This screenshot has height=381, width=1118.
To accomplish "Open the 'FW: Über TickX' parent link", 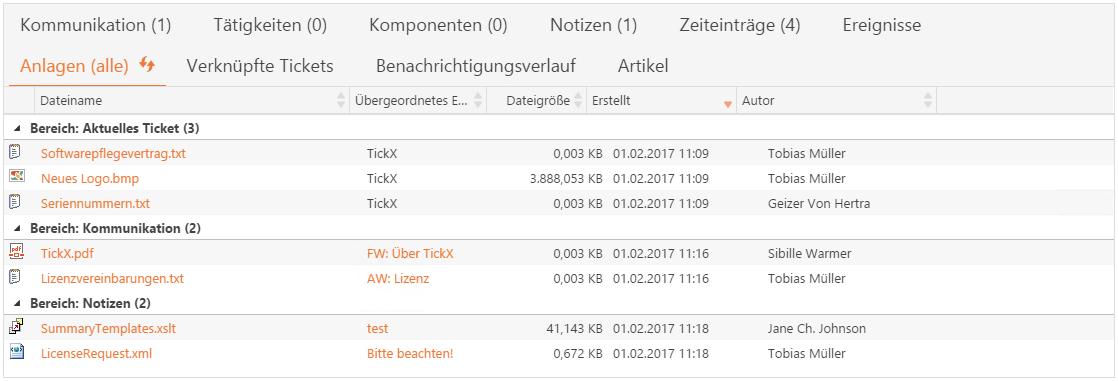I will (410, 253).
